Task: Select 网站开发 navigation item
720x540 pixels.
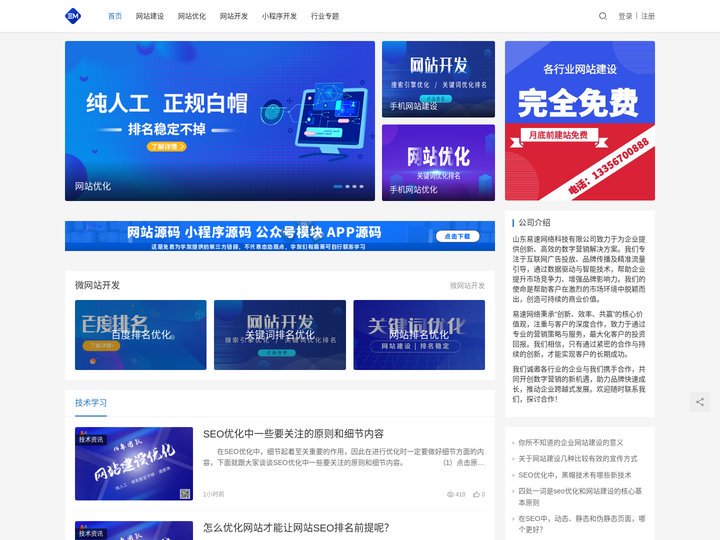Action: coord(234,16)
